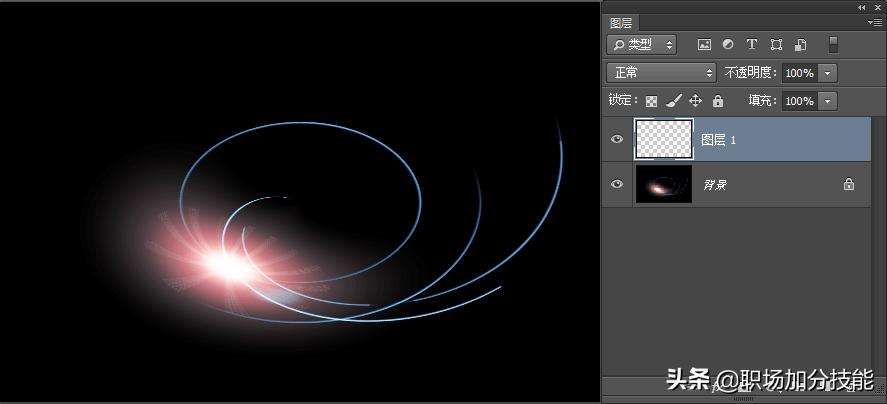887x404 pixels.
Task: Hide the 背景 layer eye
Action: tap(617, 184)
